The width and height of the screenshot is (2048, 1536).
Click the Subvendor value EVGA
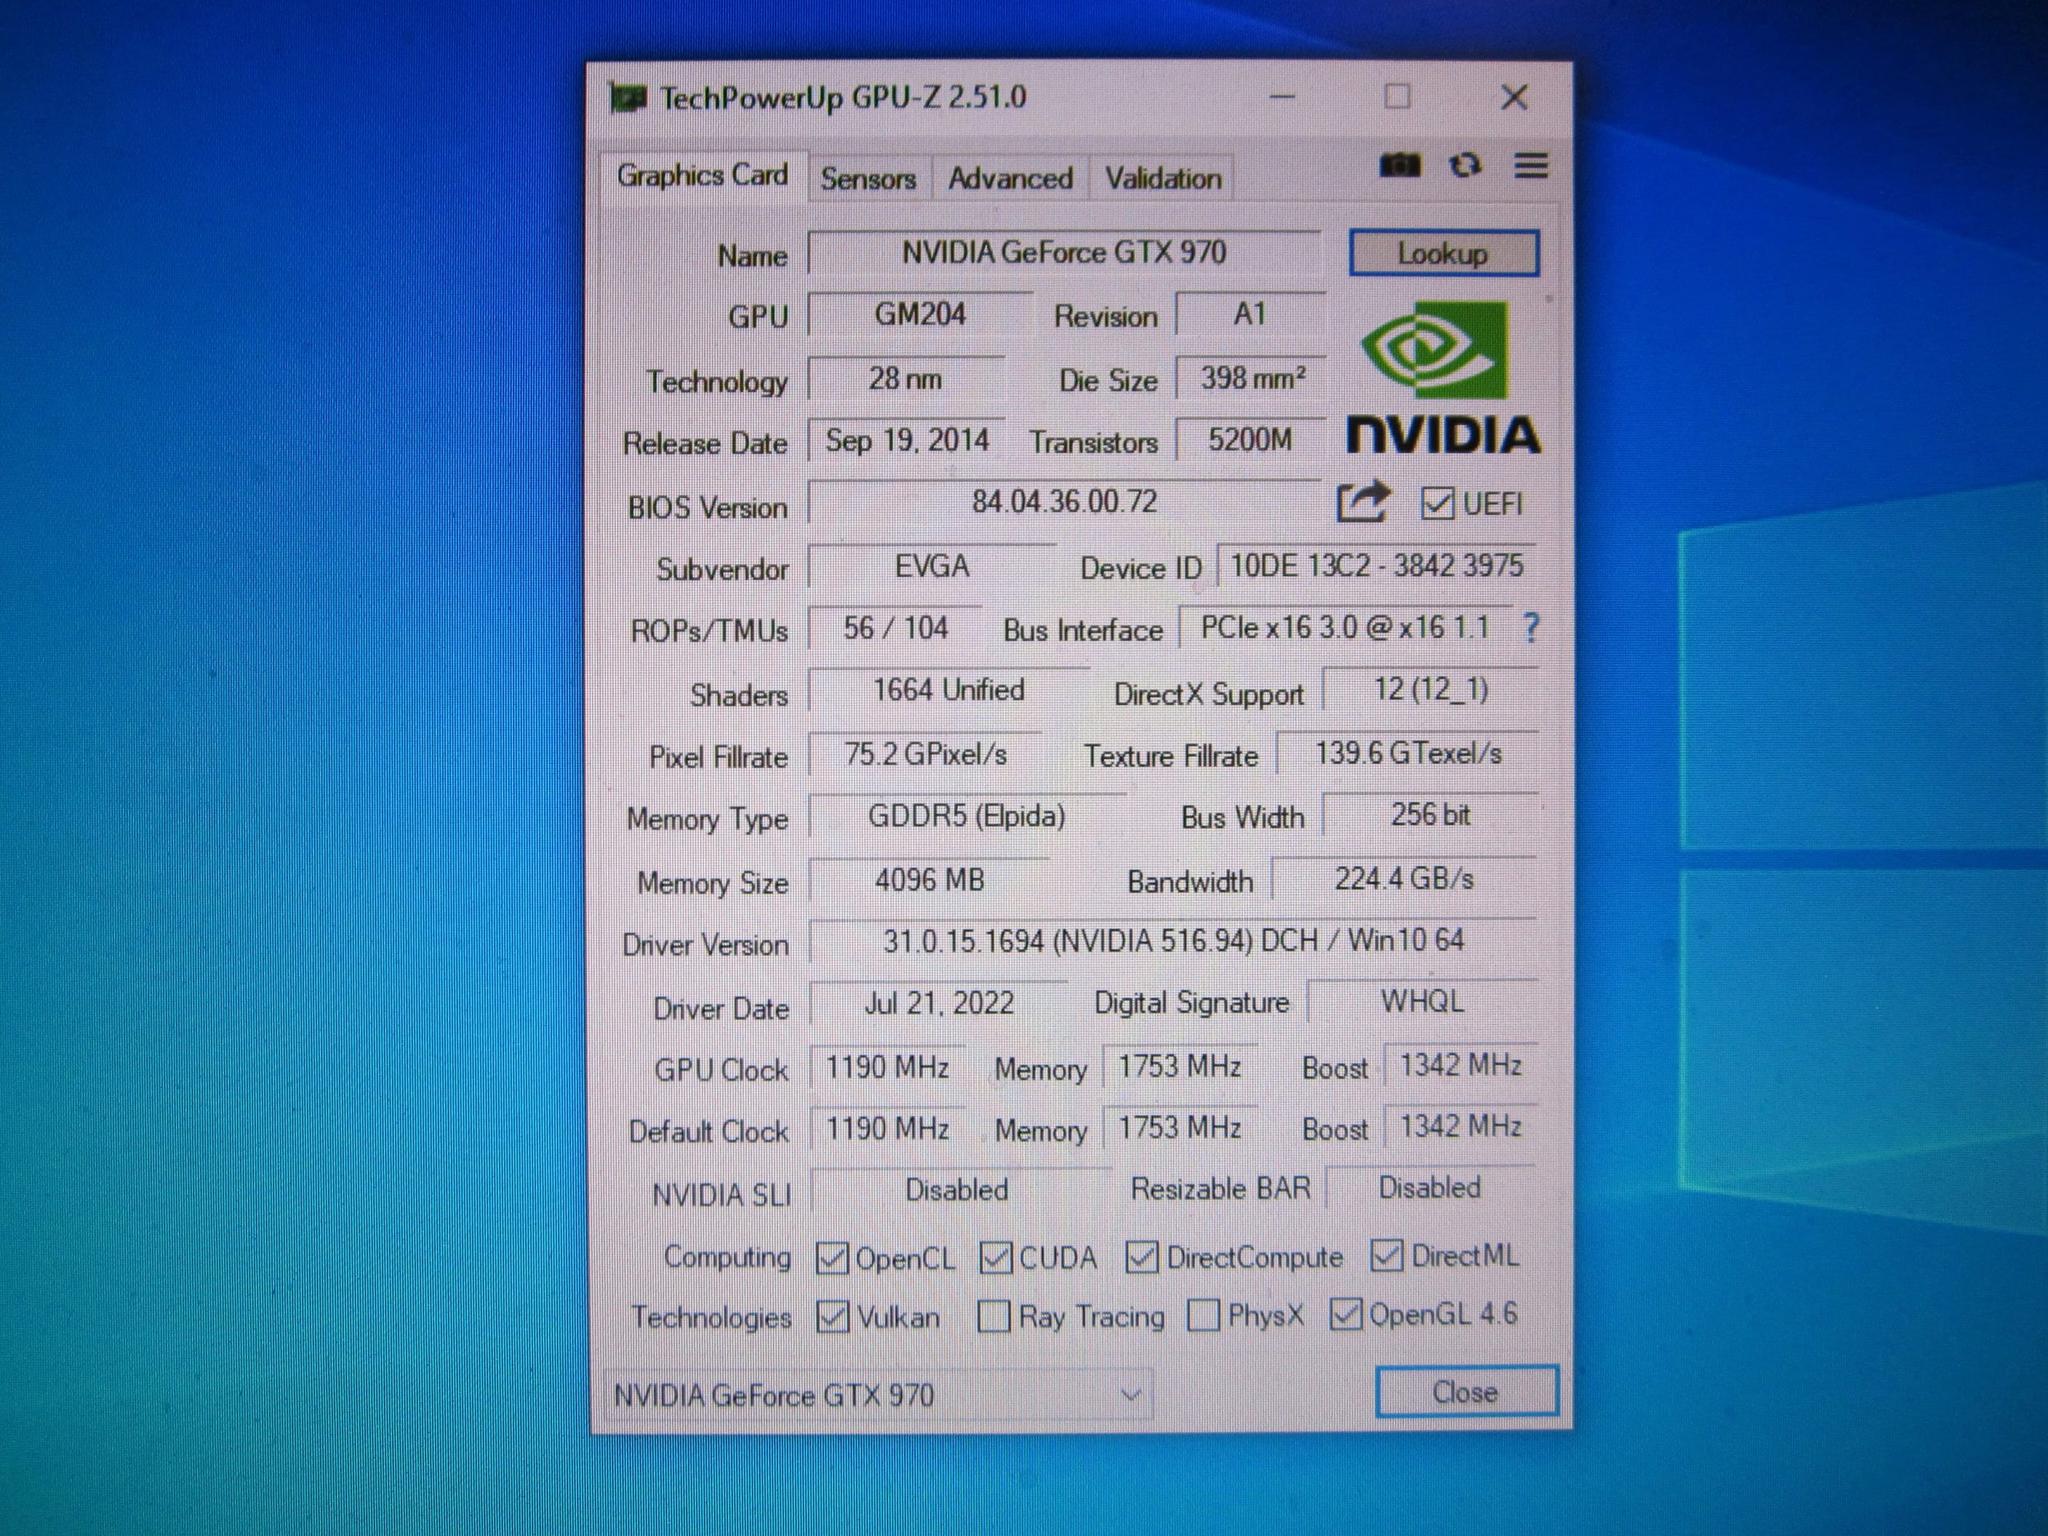point(932,566)
